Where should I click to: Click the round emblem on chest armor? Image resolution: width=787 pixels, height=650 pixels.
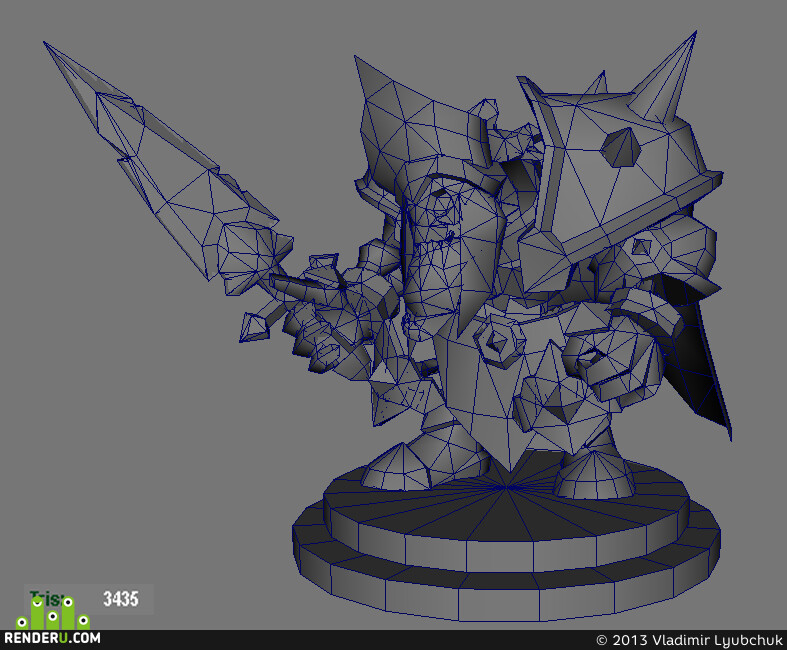[x=498, y=339]
